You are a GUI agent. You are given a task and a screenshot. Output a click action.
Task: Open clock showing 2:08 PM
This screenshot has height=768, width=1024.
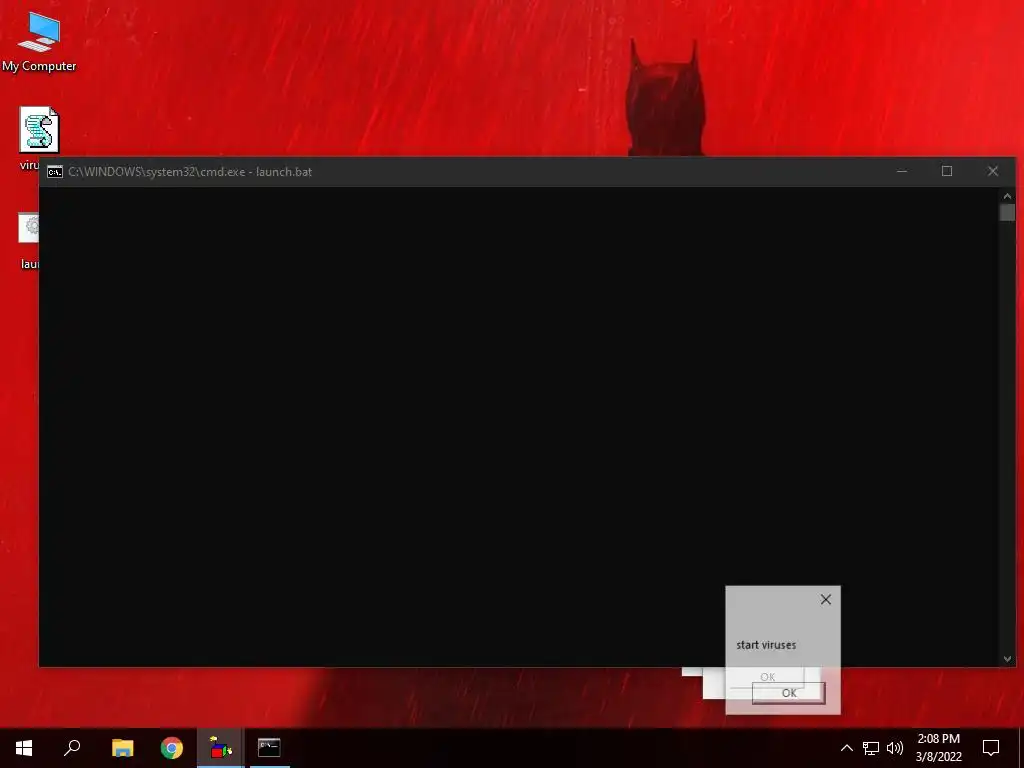[938, 748]
